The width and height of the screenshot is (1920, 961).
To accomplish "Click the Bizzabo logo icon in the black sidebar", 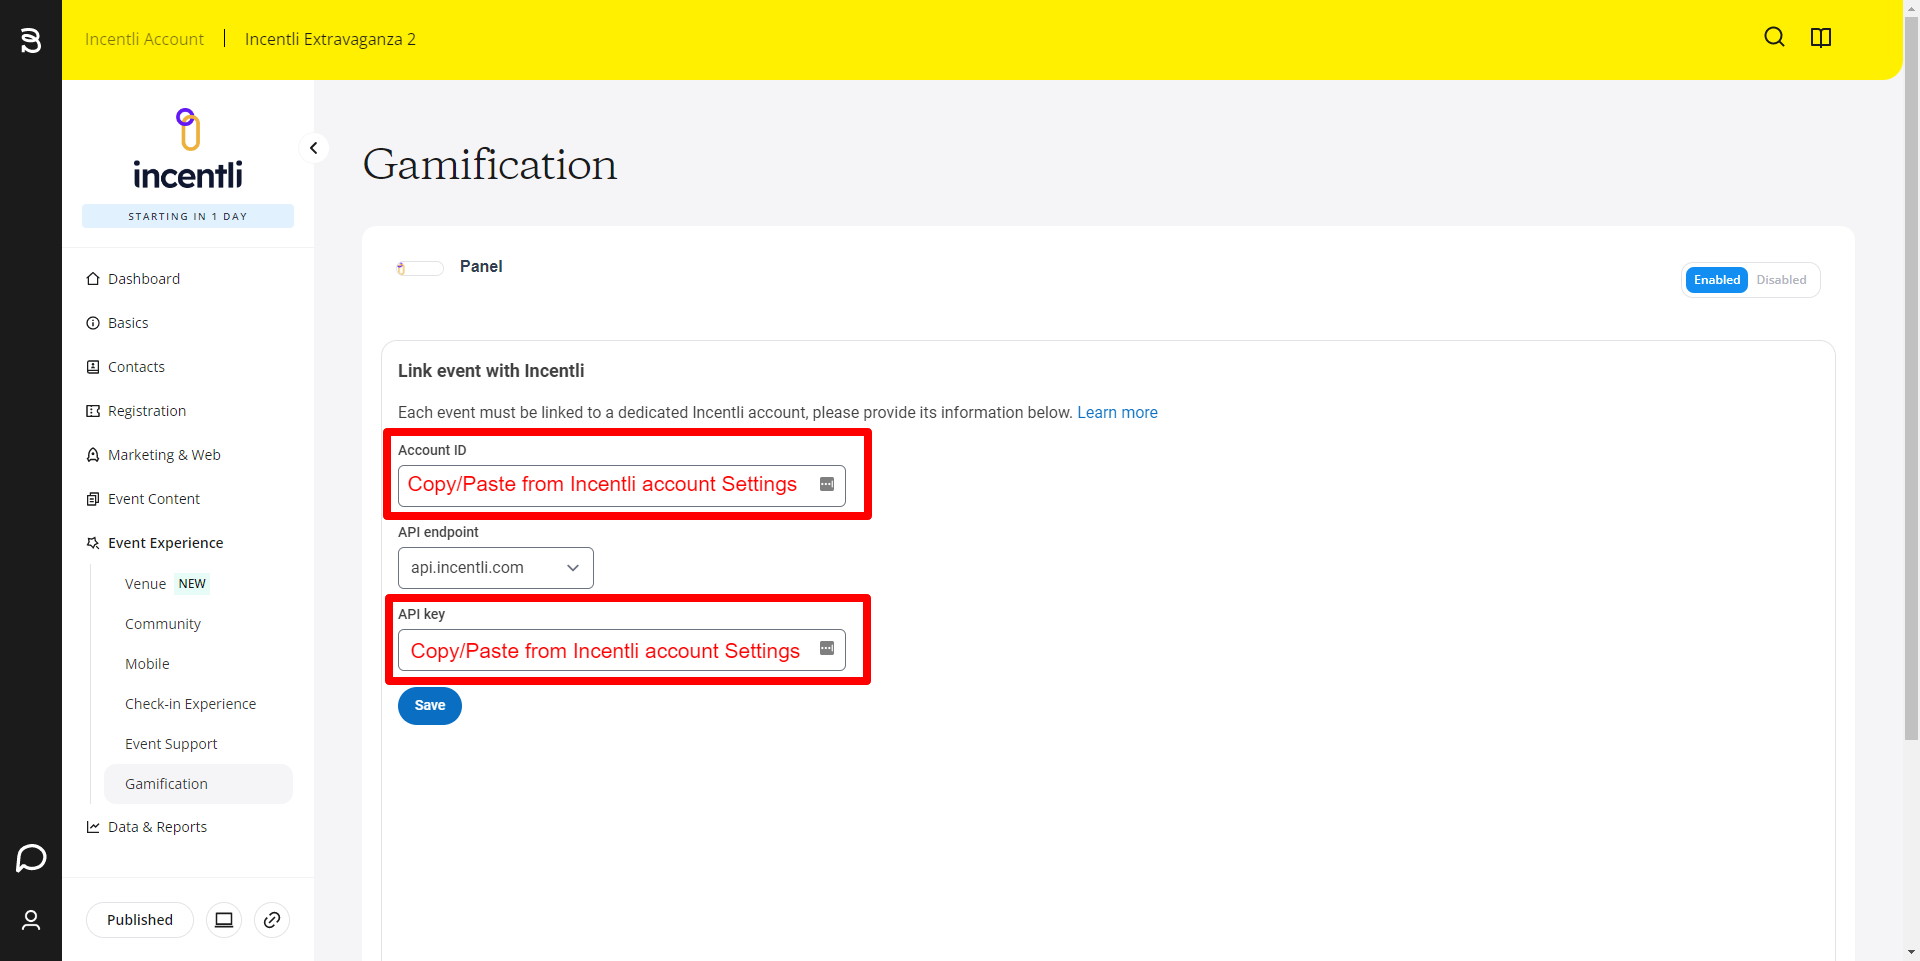I will (x=31, y=40).
